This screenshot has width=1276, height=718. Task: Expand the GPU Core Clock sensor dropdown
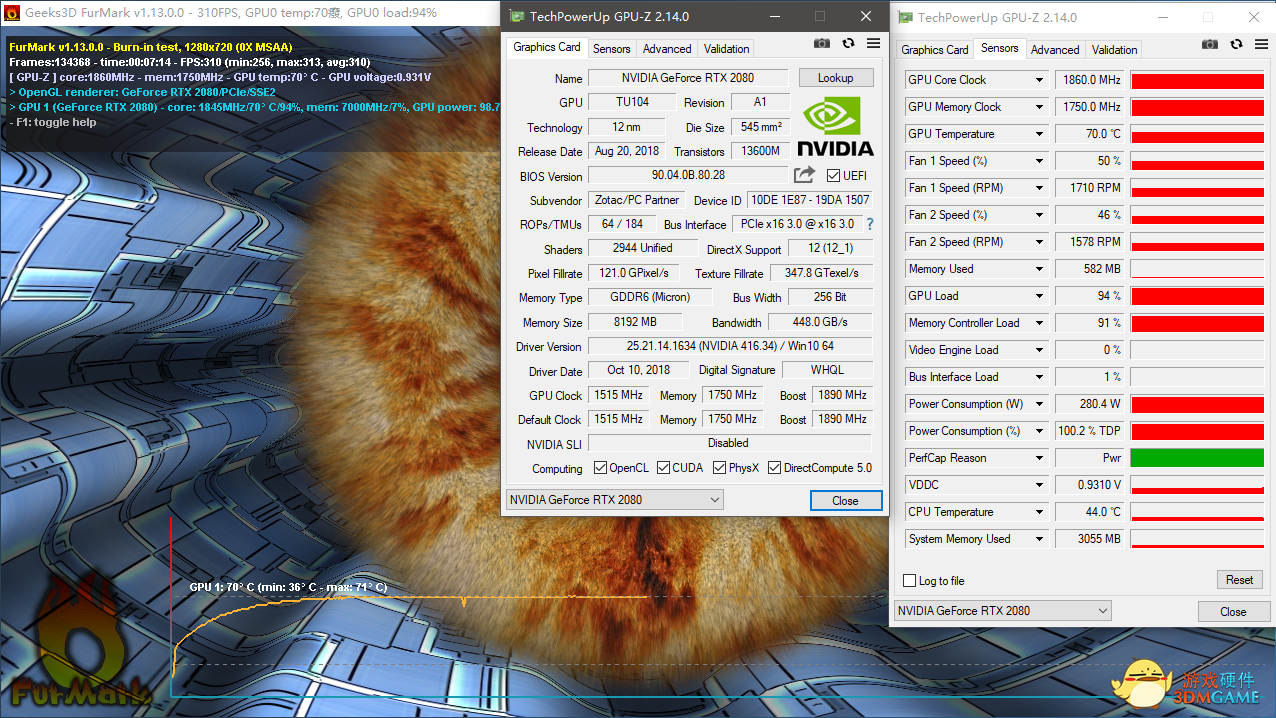click(x=1039, y=80)
